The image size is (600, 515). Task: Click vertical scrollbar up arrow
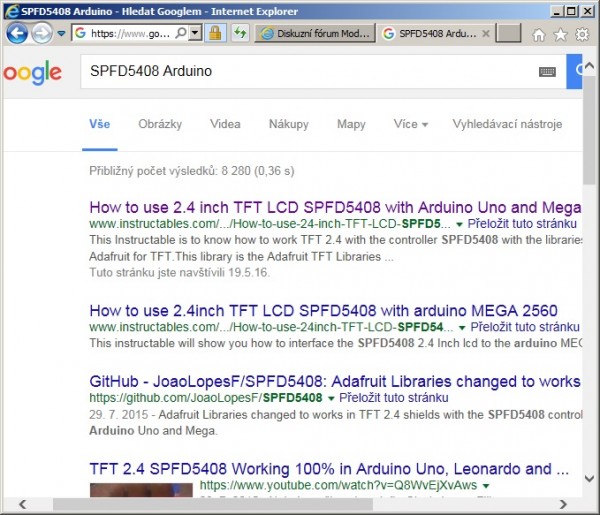(x=590, y=65)
